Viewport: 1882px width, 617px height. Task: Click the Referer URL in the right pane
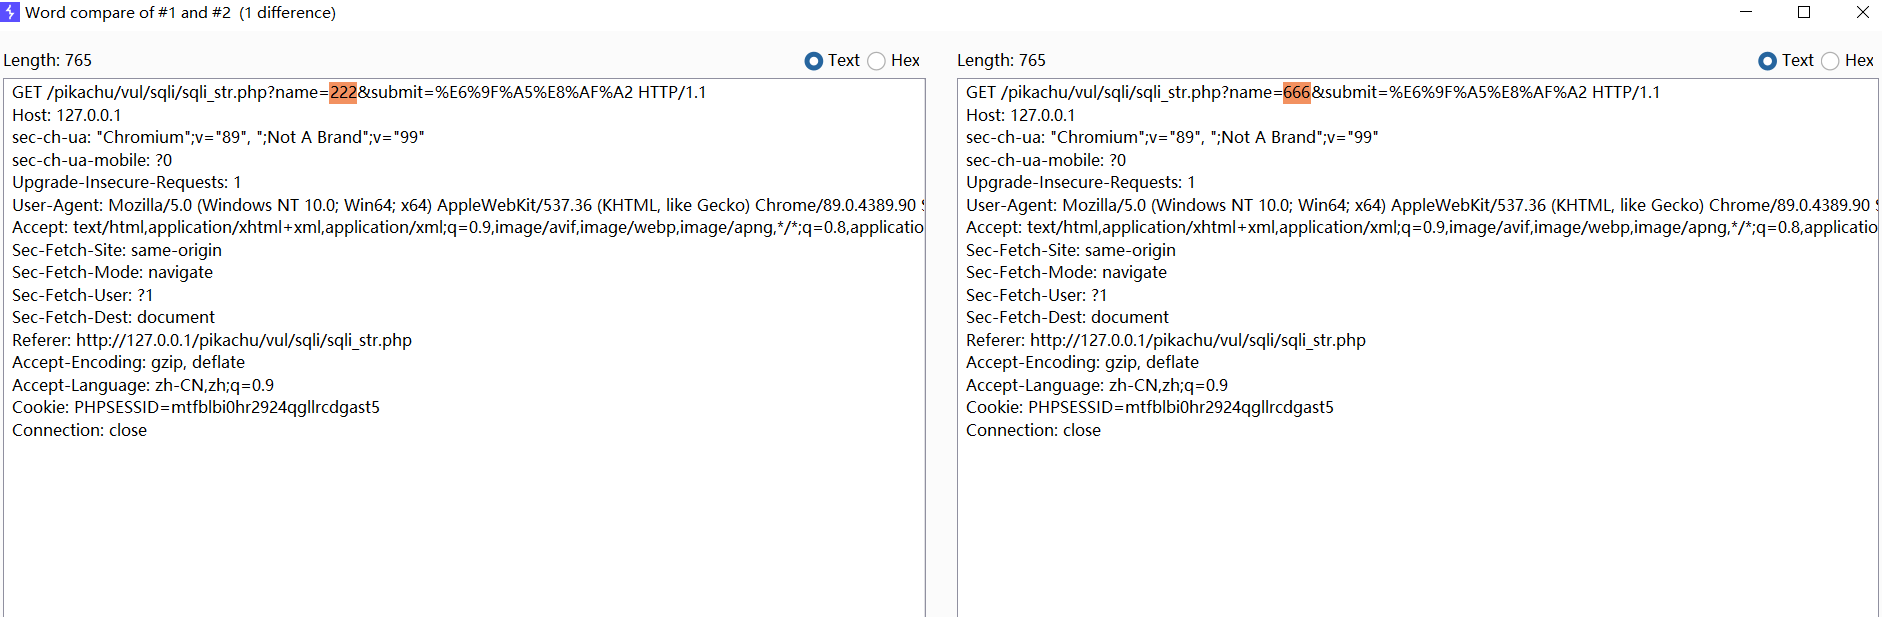click(x=1197, y=340)
